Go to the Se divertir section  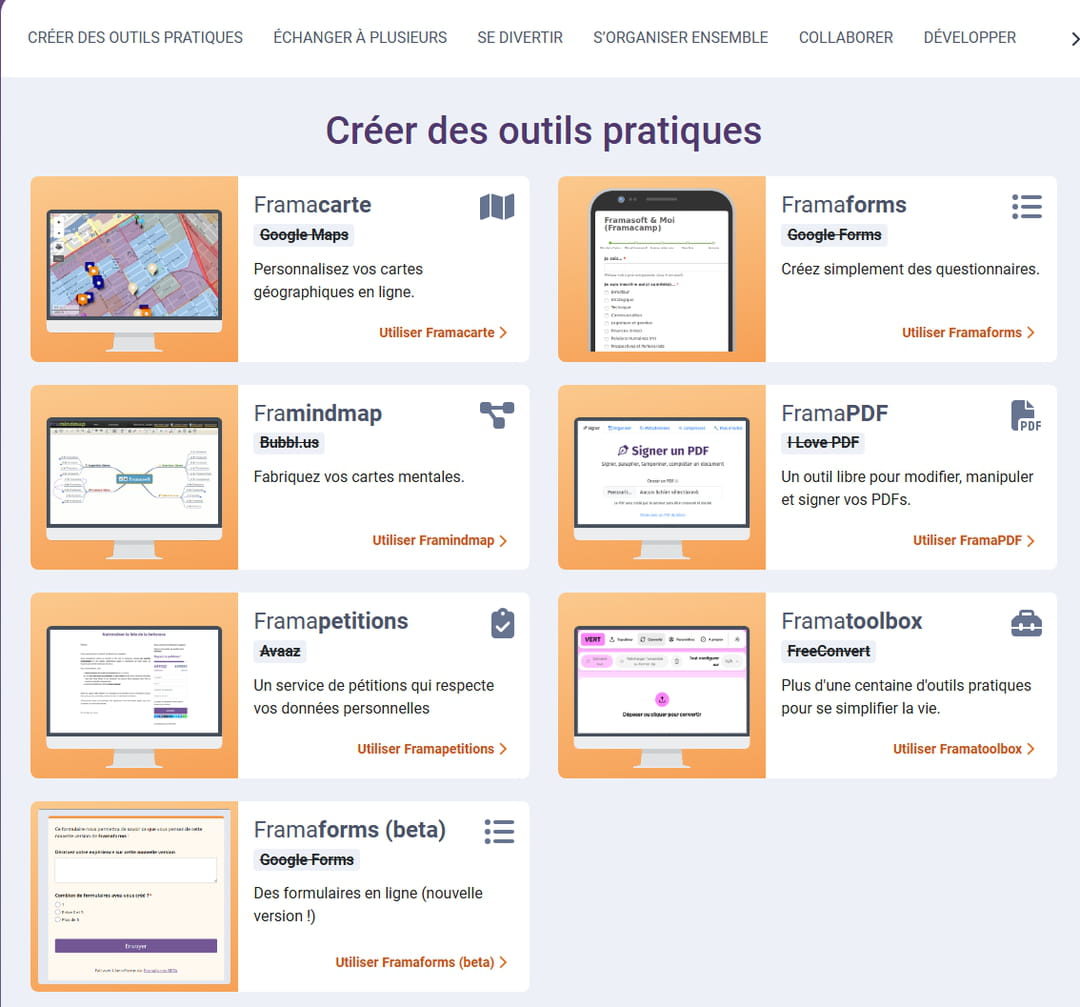(520, 38)
